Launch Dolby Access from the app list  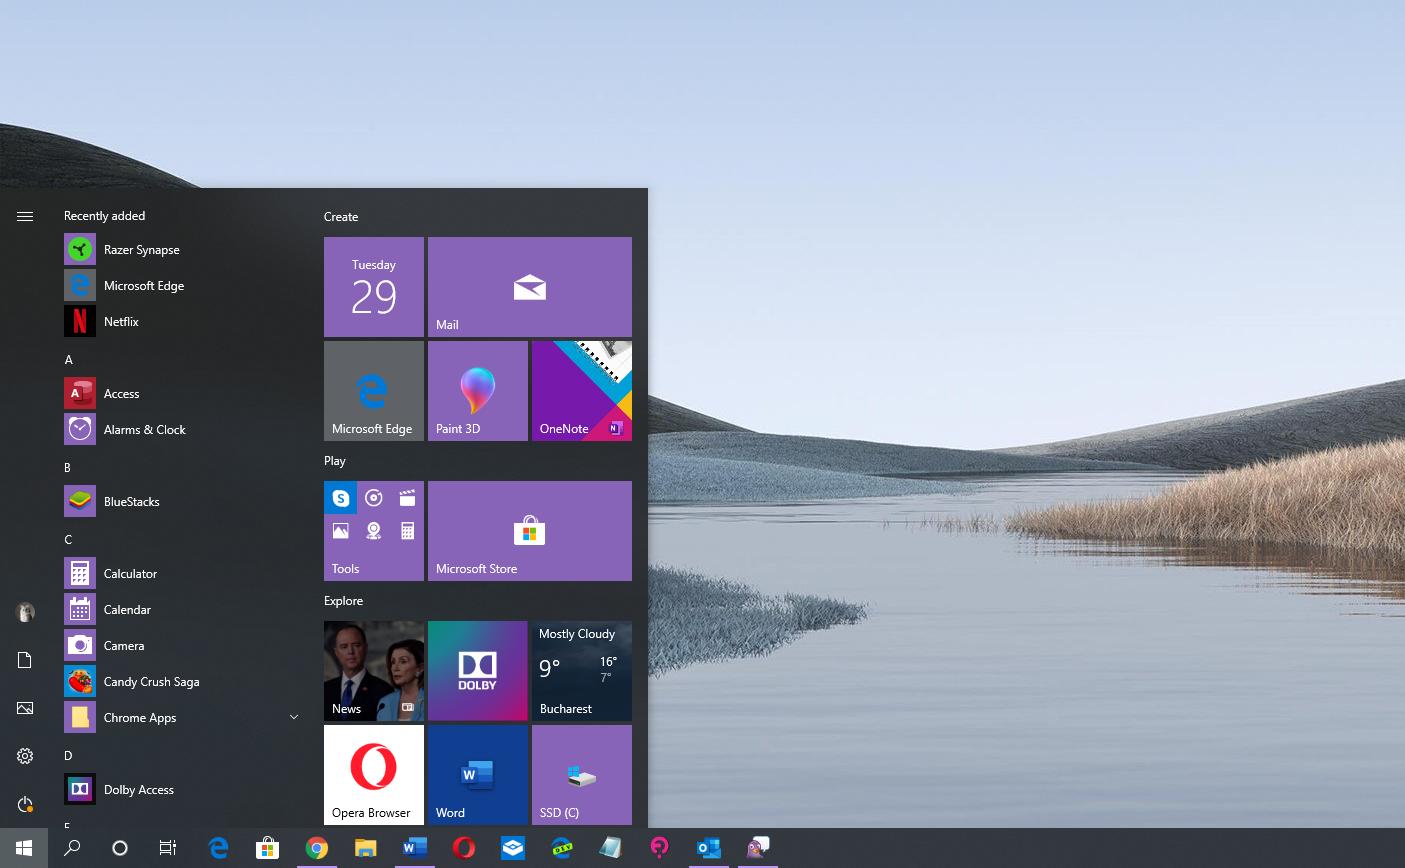pyautogui.click(x=182, y=790)
